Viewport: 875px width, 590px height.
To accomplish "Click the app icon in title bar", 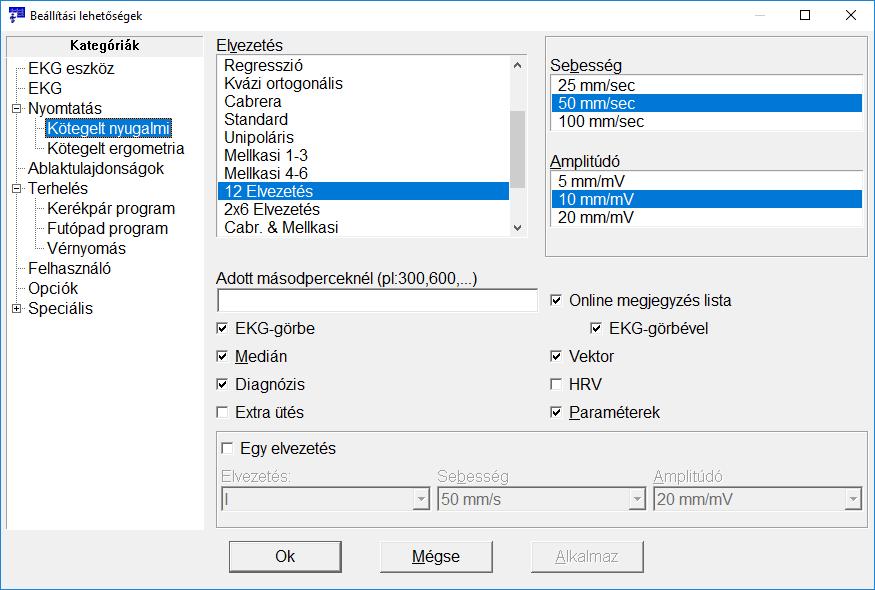I will [17, 15].
